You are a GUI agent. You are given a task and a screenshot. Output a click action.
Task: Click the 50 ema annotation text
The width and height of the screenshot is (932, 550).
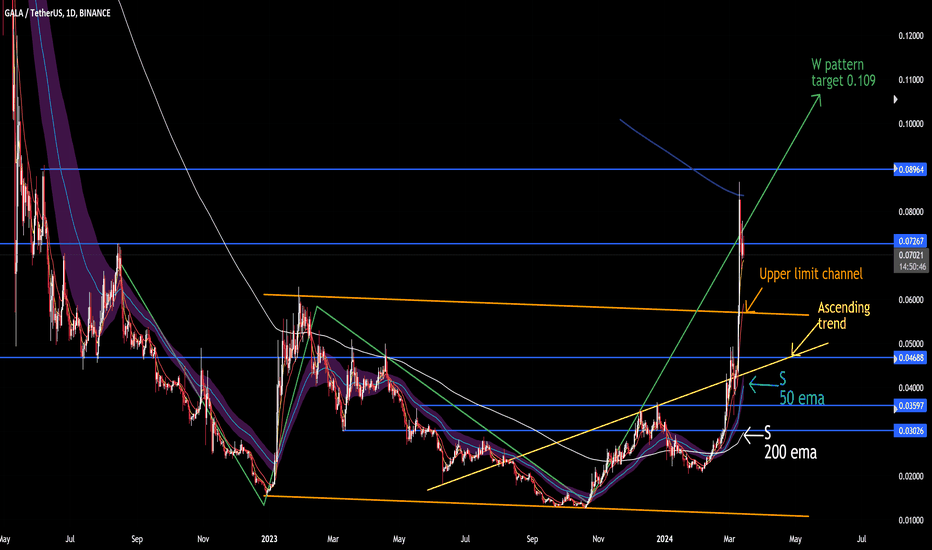pos(802,398)
